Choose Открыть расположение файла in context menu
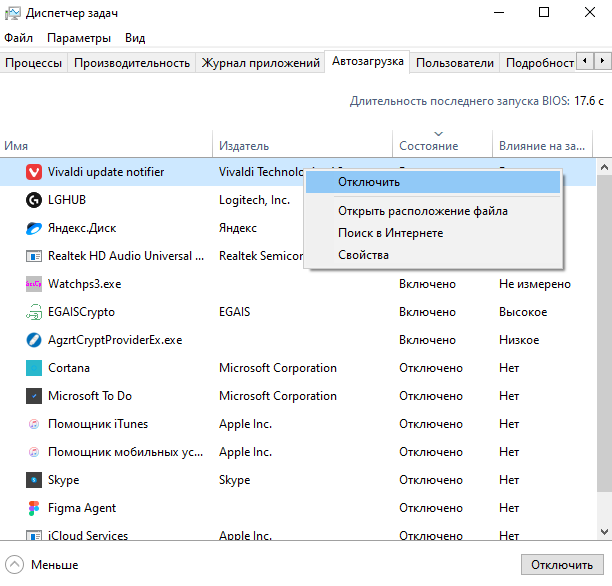The width and height of the screenshot is (612, 586). coord(433,211)
